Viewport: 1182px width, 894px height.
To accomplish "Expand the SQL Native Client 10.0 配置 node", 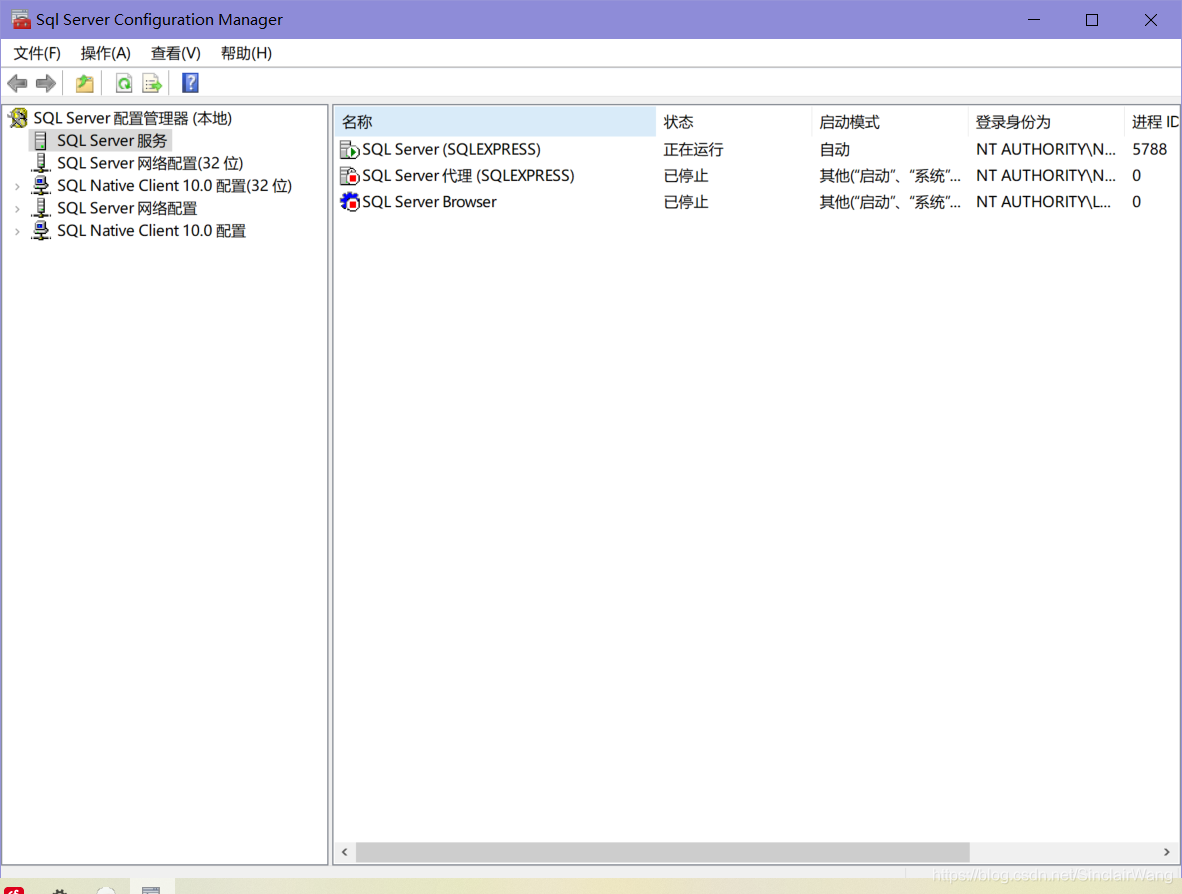I will [17, 231].
